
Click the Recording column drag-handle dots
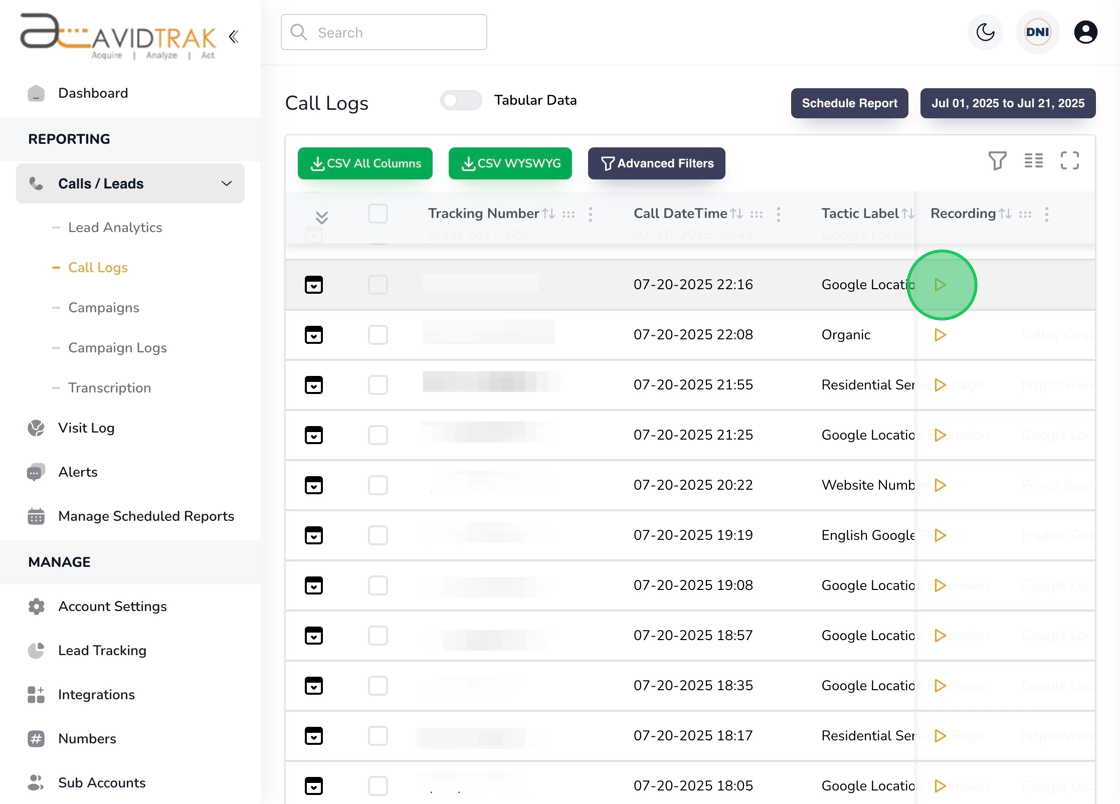[1025, 214]
